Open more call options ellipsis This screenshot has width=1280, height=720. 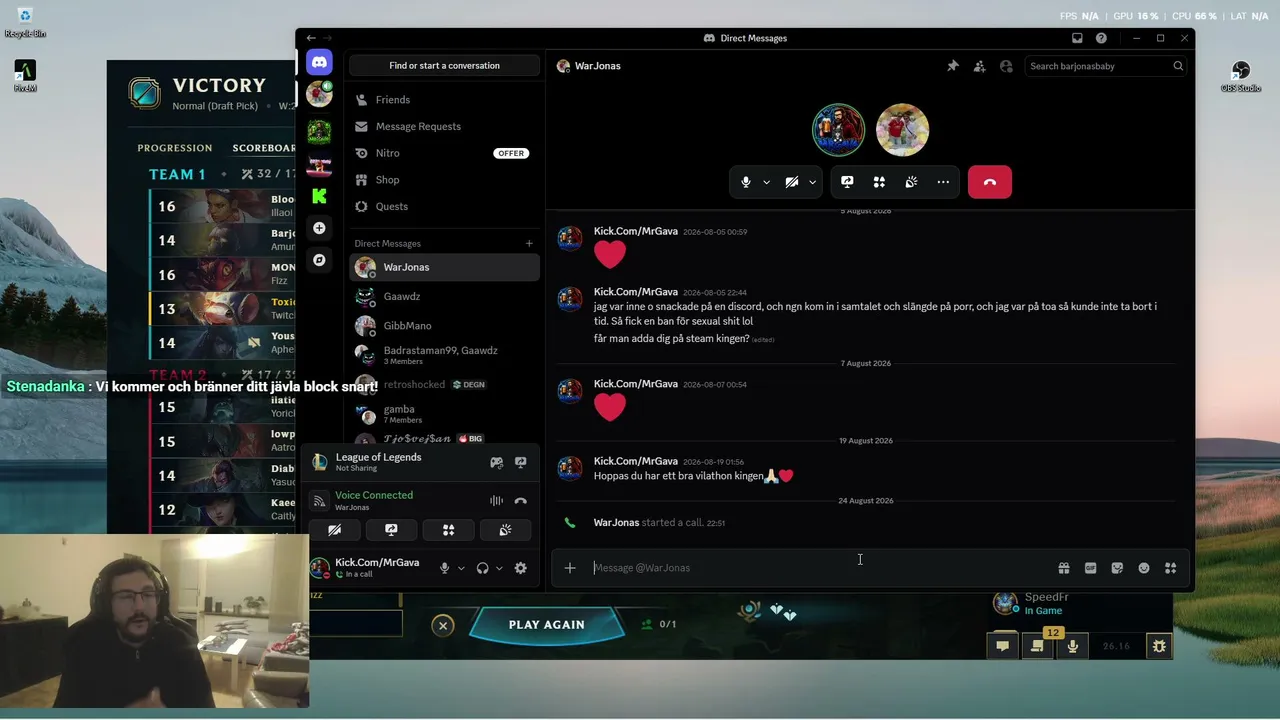click(943, 182)
